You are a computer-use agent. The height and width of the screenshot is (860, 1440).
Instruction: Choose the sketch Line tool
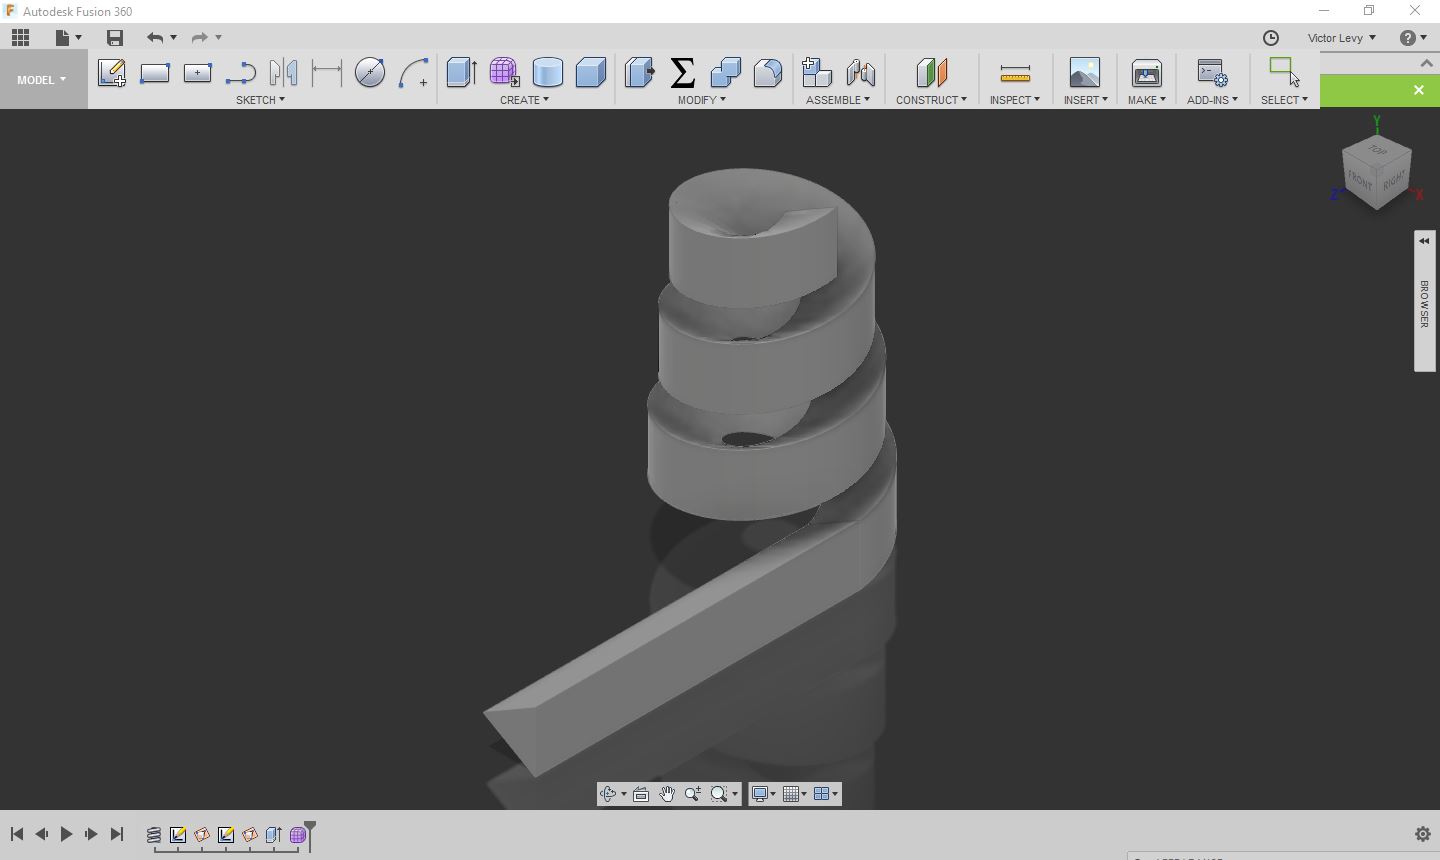pos(241,72)
